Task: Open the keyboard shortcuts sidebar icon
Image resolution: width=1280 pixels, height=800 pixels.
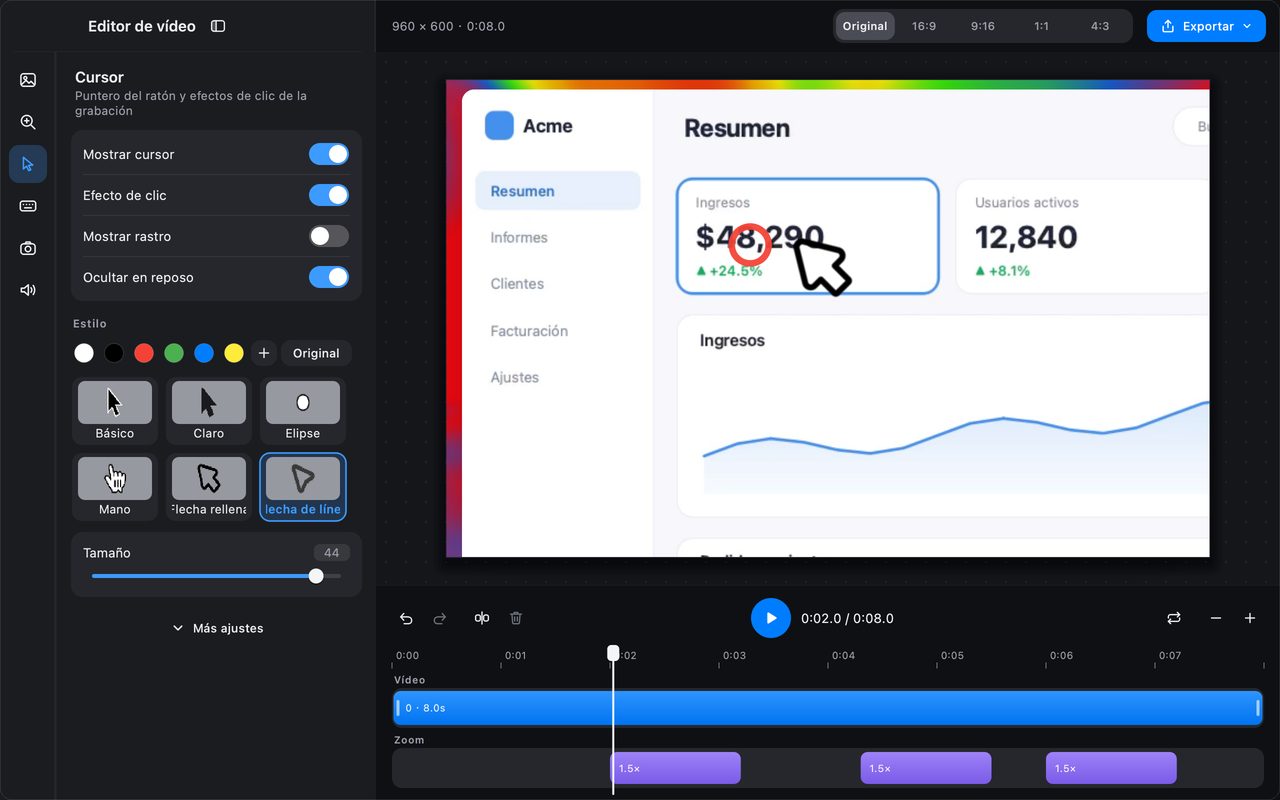Action: pos(28,206)
